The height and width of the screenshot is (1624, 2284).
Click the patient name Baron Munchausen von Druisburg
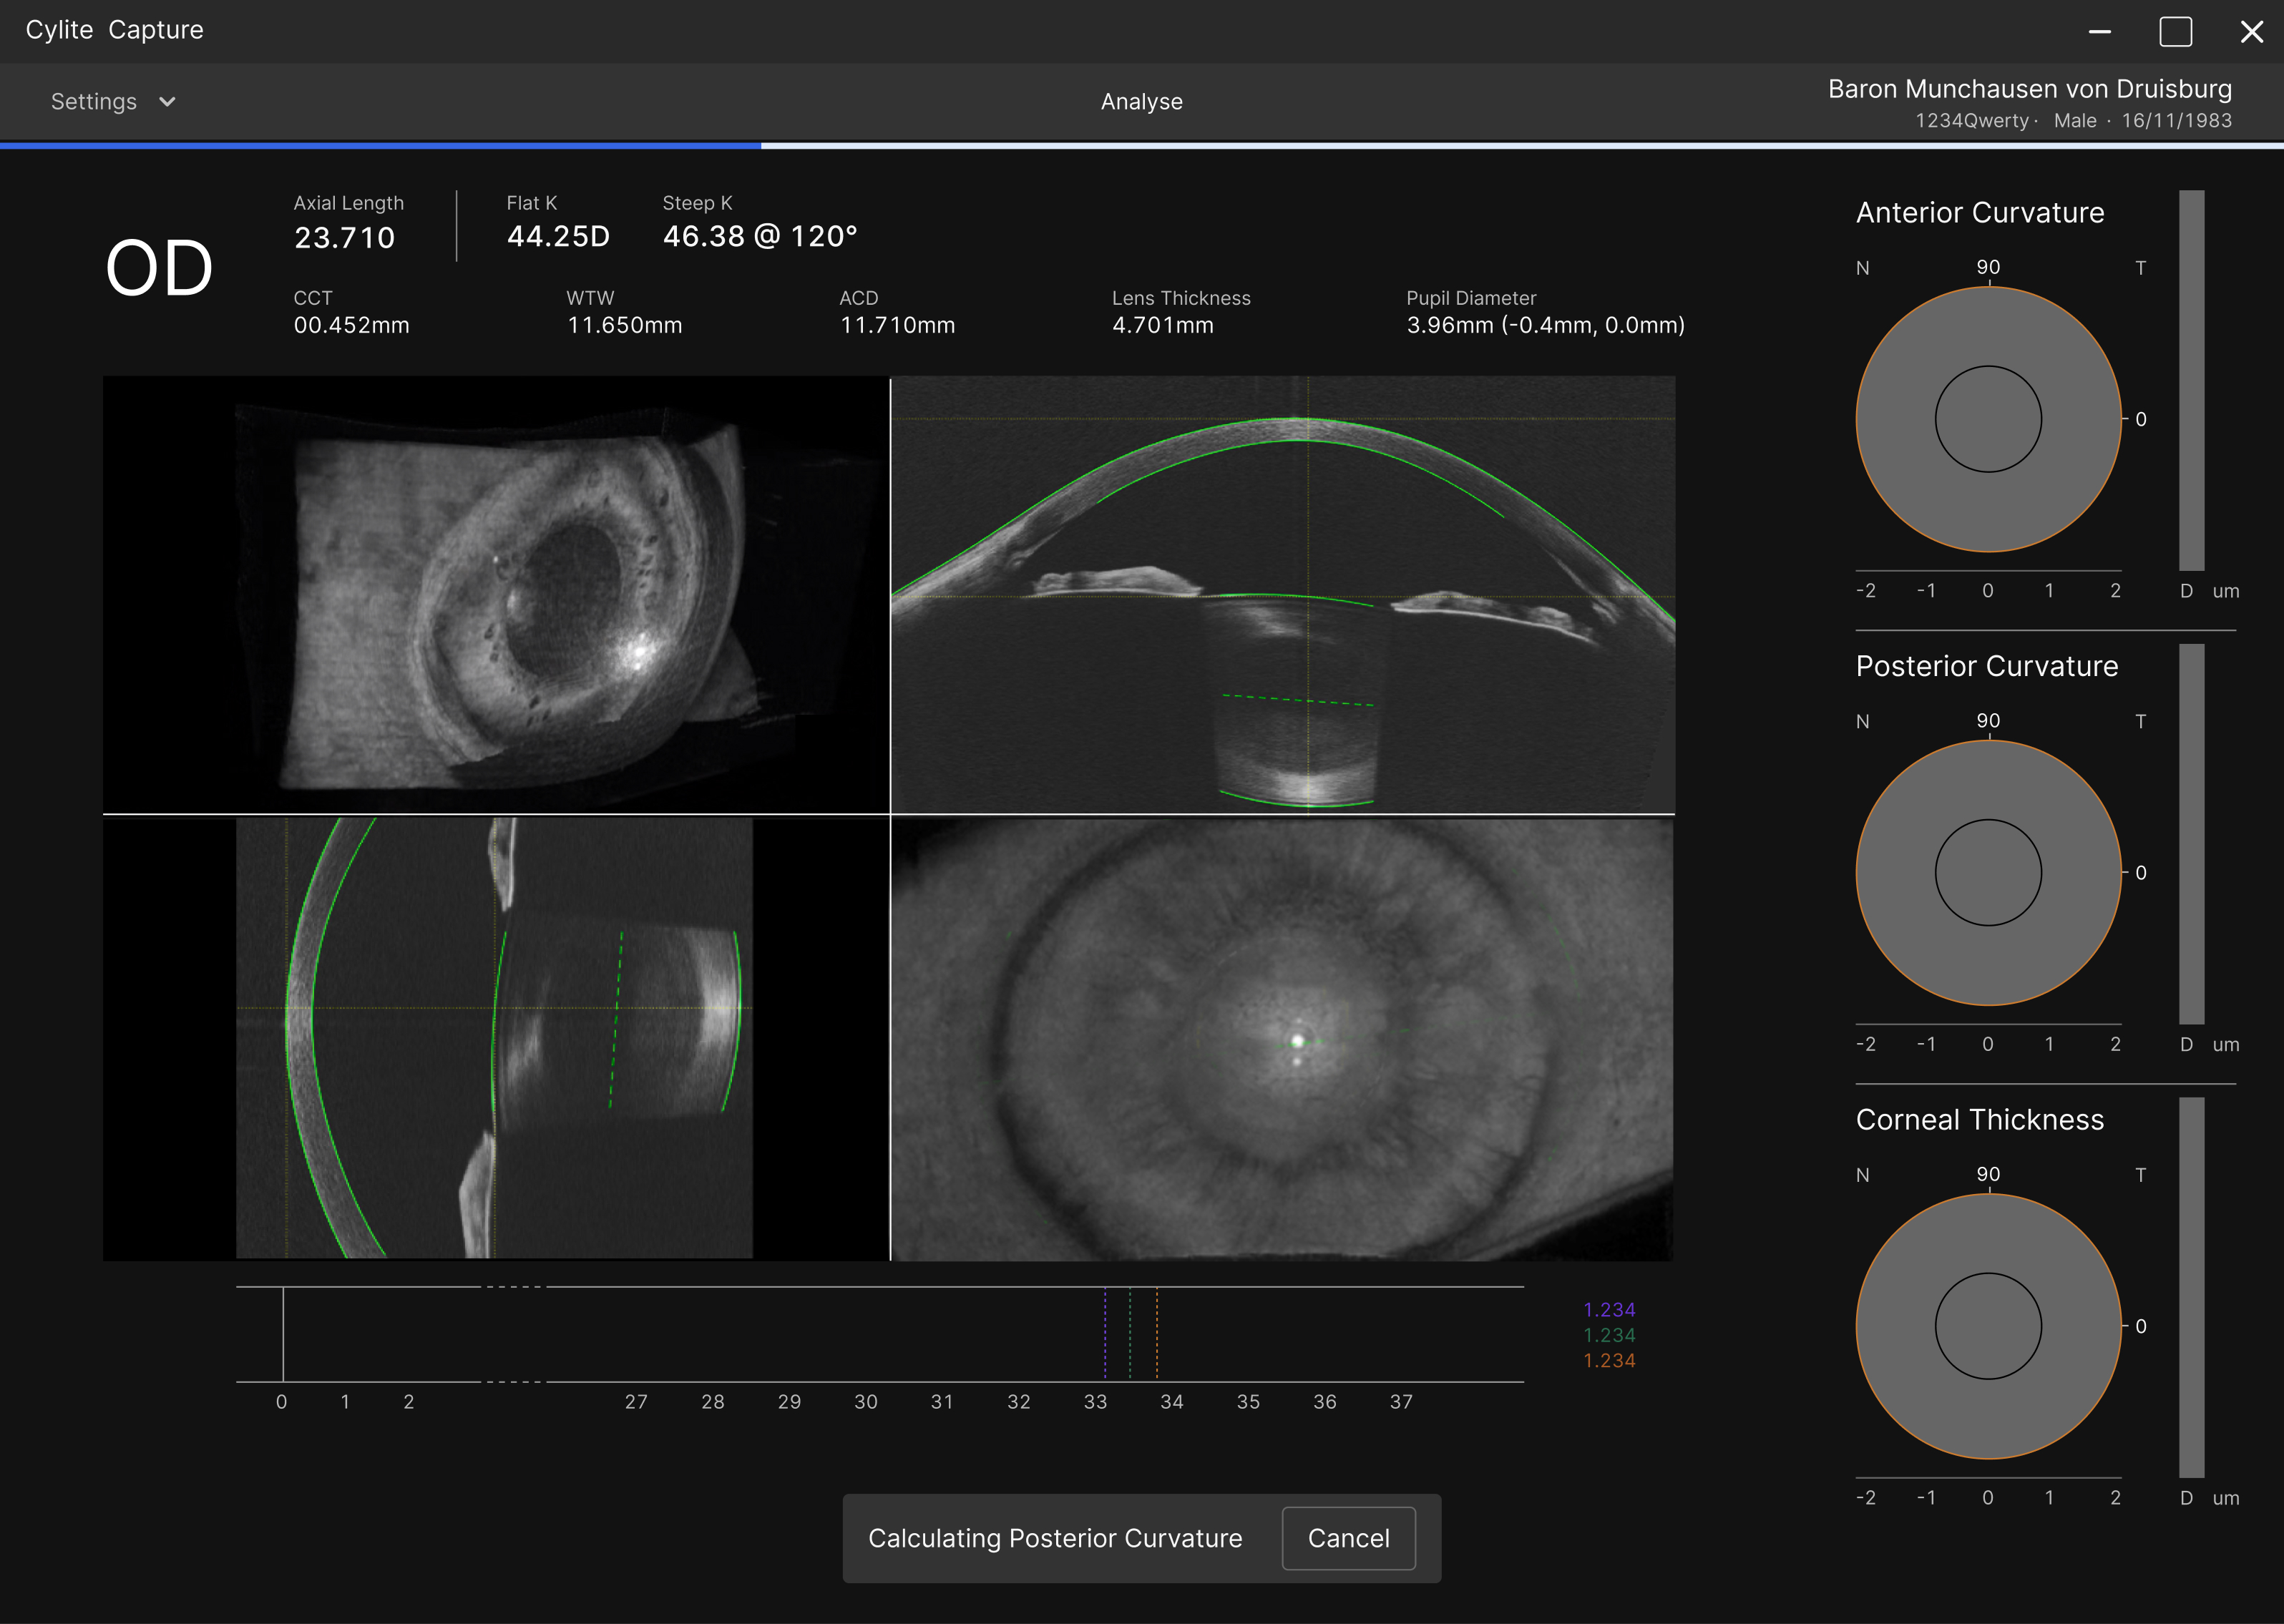tap(2029, 89)
